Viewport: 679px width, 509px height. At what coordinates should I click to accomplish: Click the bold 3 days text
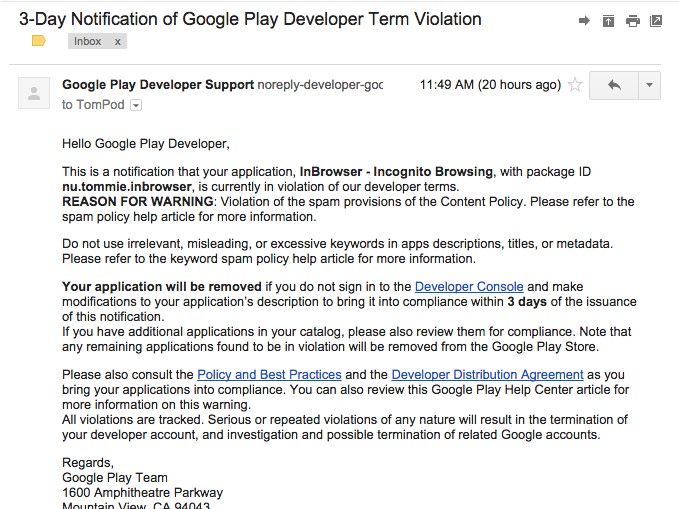point(527,302)
